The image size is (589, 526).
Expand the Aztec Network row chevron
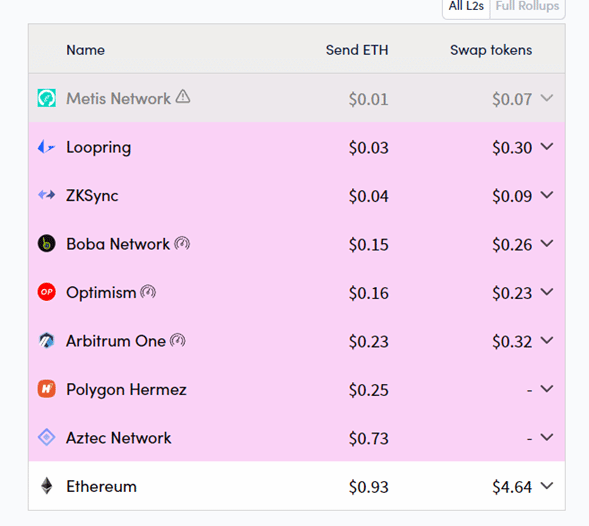pos(547,437)
